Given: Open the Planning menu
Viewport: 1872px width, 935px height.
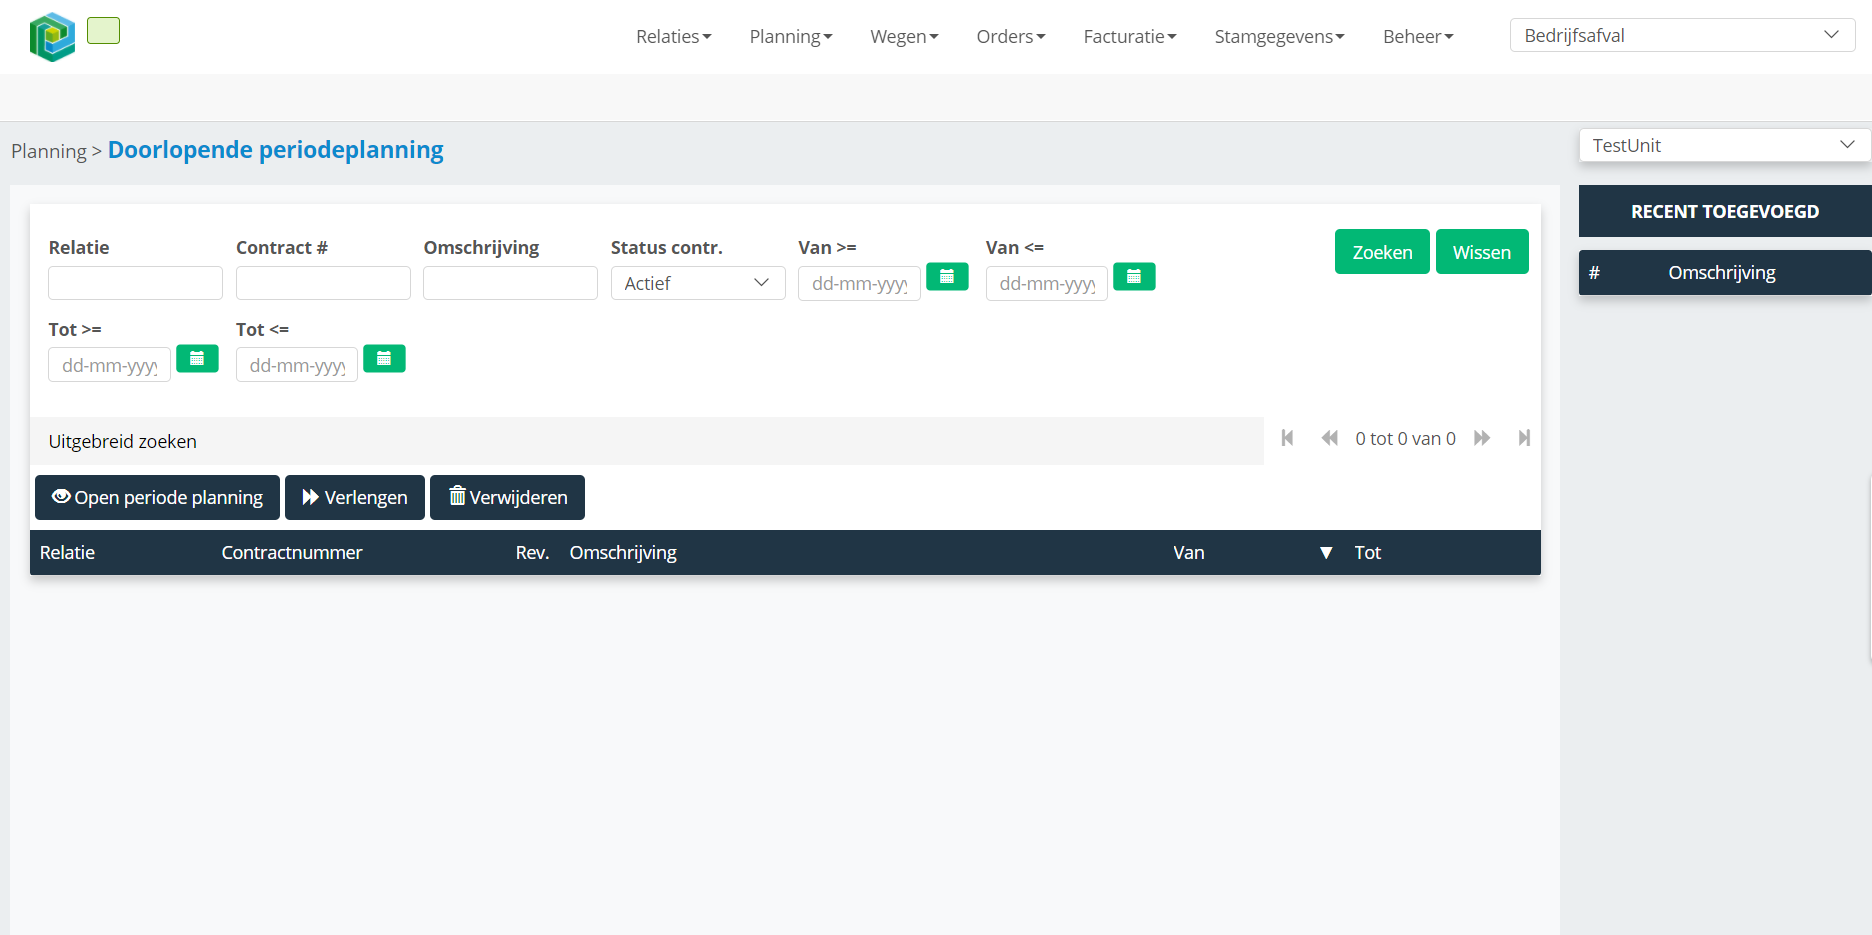Looking at the screenshot, I should (791, 37).
